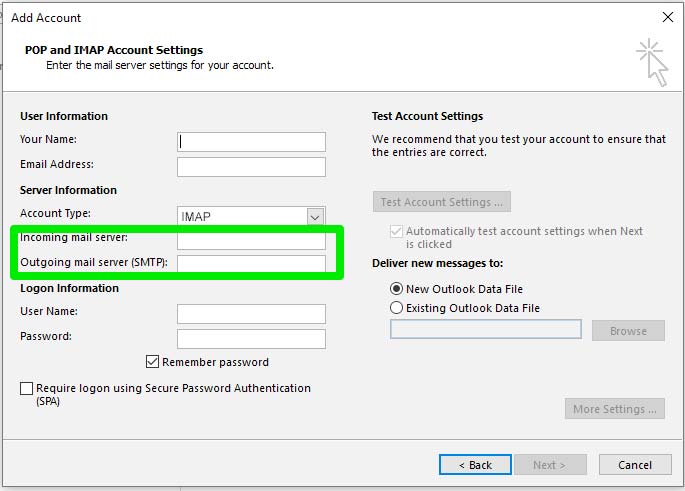This screenshot has width=685, height=491.
Task: Select the Outgoing mail server (SMTP) field
Action: coord(251,263)
